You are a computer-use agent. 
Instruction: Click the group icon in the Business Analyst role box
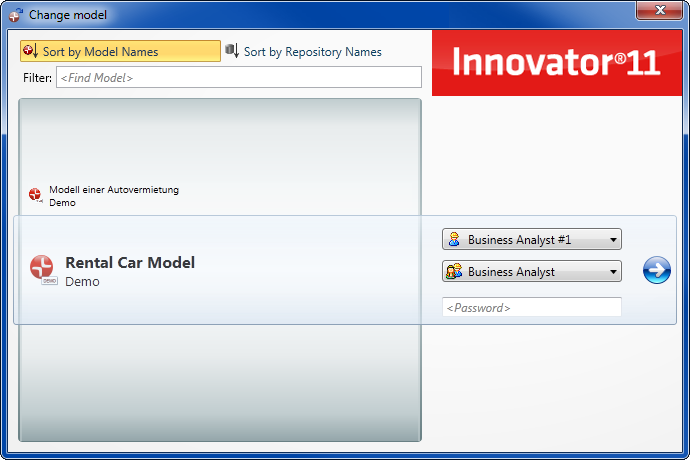(455, 272)
